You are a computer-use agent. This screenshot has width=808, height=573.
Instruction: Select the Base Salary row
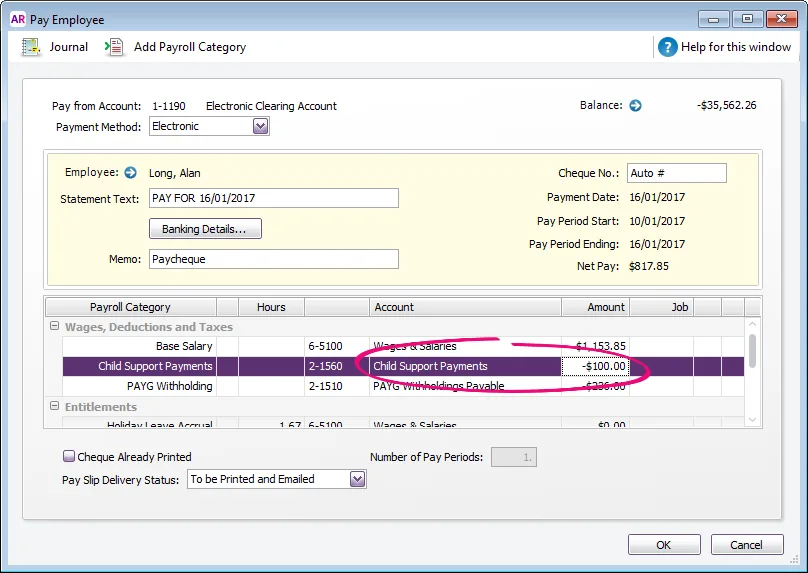403,346
